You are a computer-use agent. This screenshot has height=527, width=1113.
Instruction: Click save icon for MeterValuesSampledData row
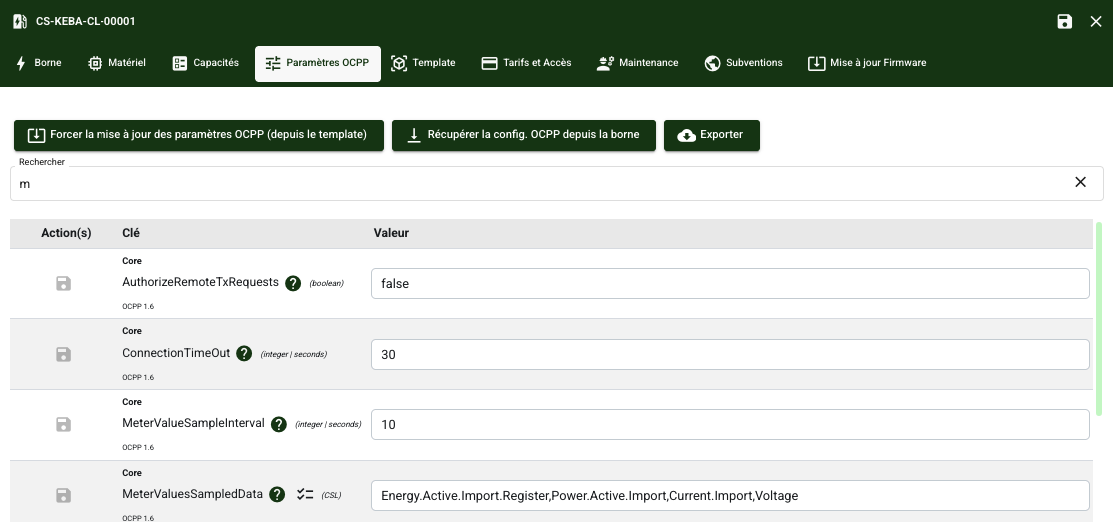(63, 495)
